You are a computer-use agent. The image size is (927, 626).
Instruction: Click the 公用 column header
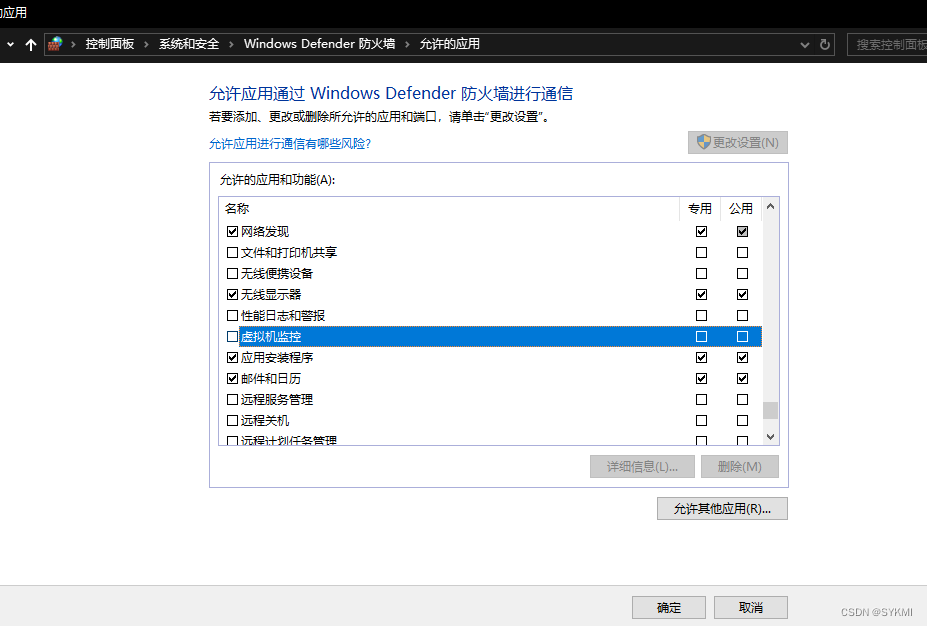tap(741, 209)
